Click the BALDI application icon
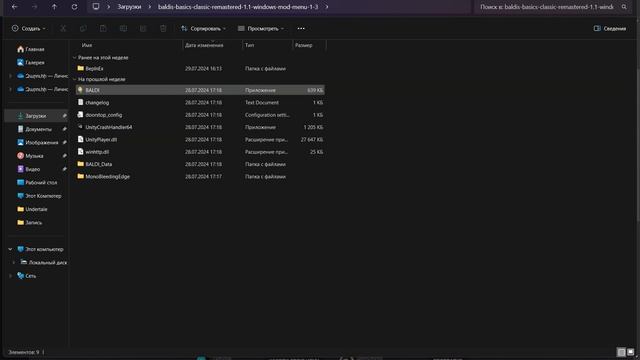 80,90
